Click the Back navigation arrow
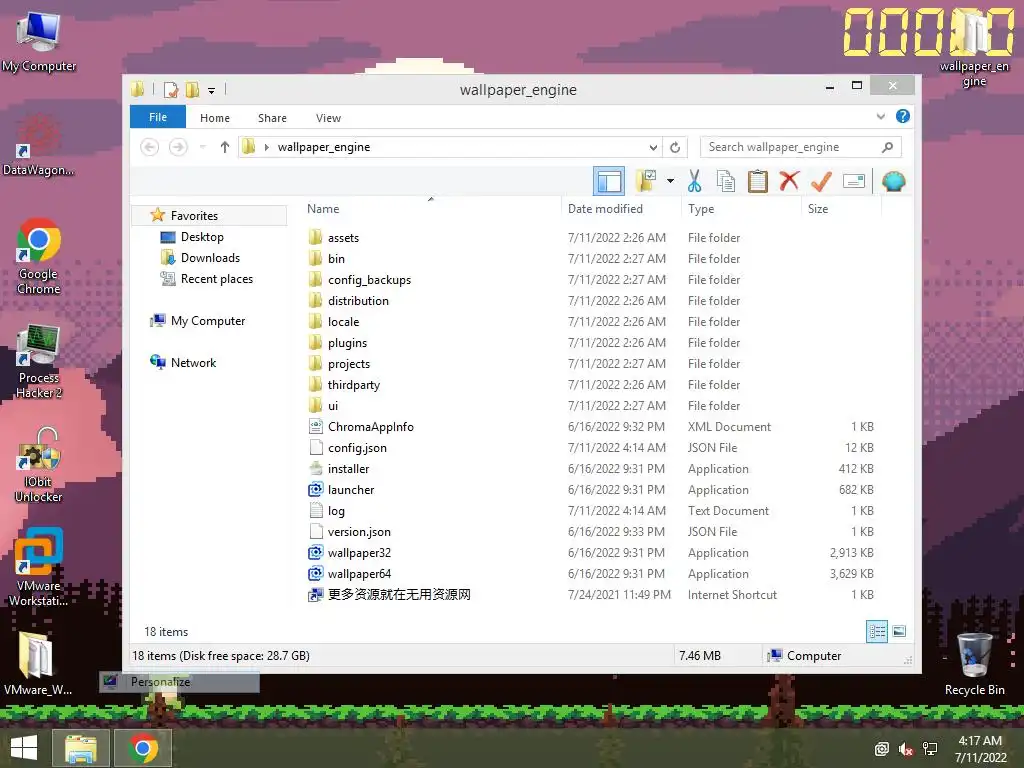Viewport: 1024px width, 768px height. click(x=150, y=147)
